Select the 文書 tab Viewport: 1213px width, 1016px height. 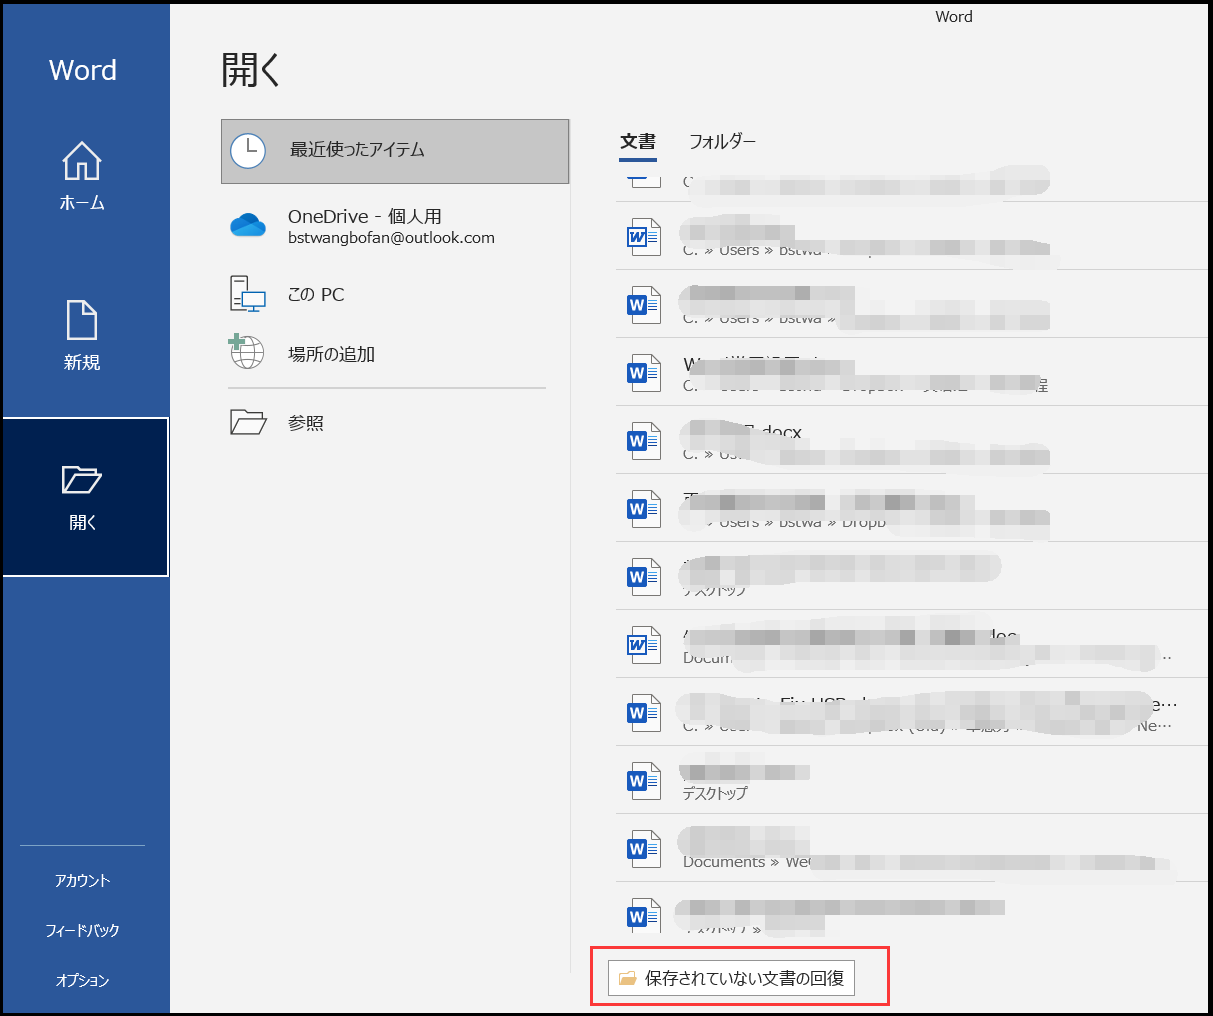pos(637,141)
